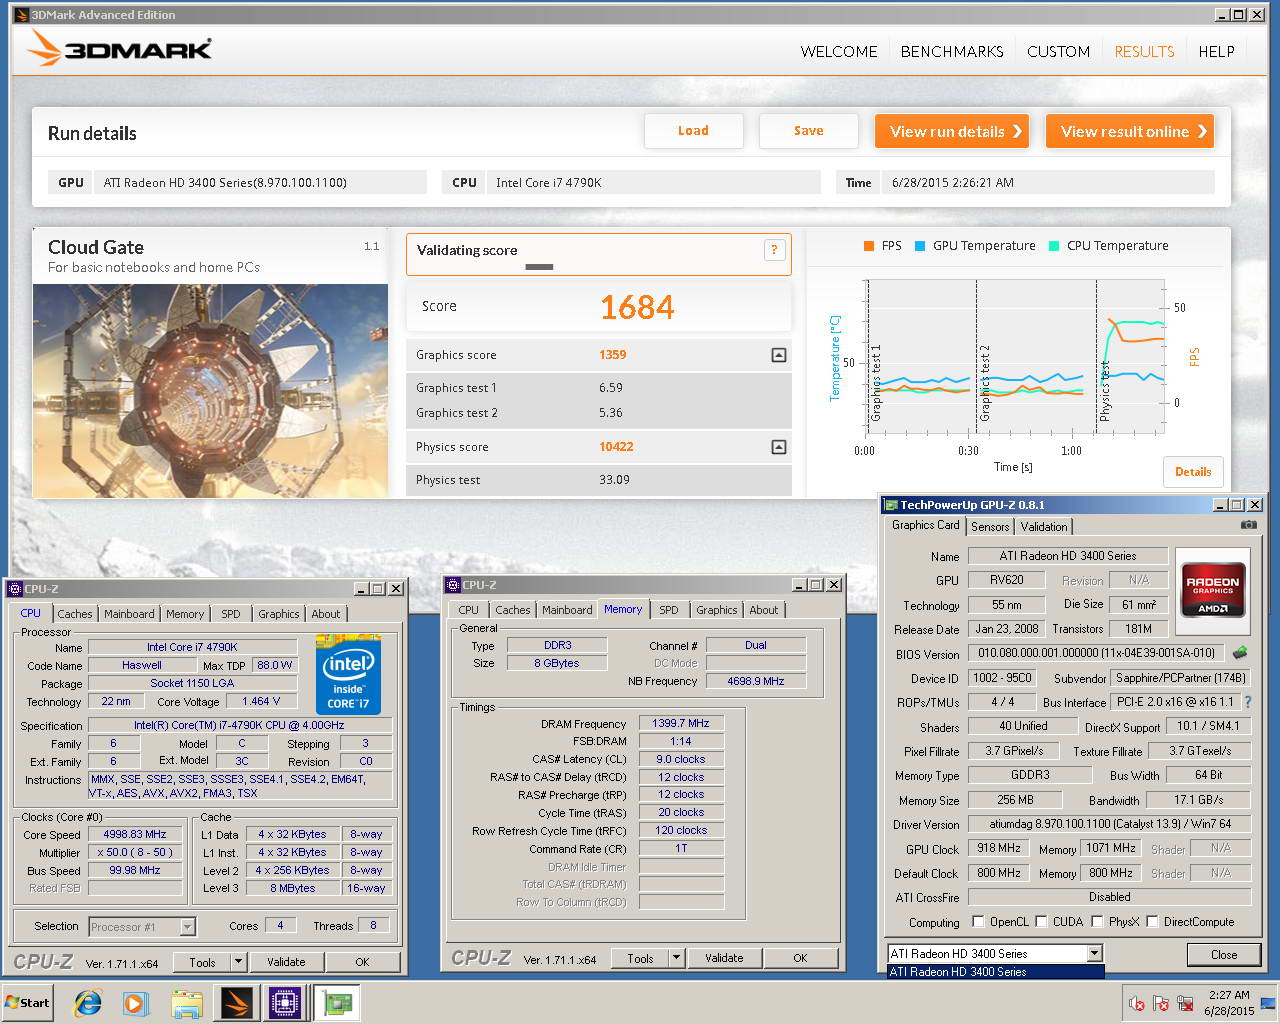This screenshot has height=1024, width=1280.
Task: Click Validate in left CPU-Z window
Action: [x=286, y=962]
